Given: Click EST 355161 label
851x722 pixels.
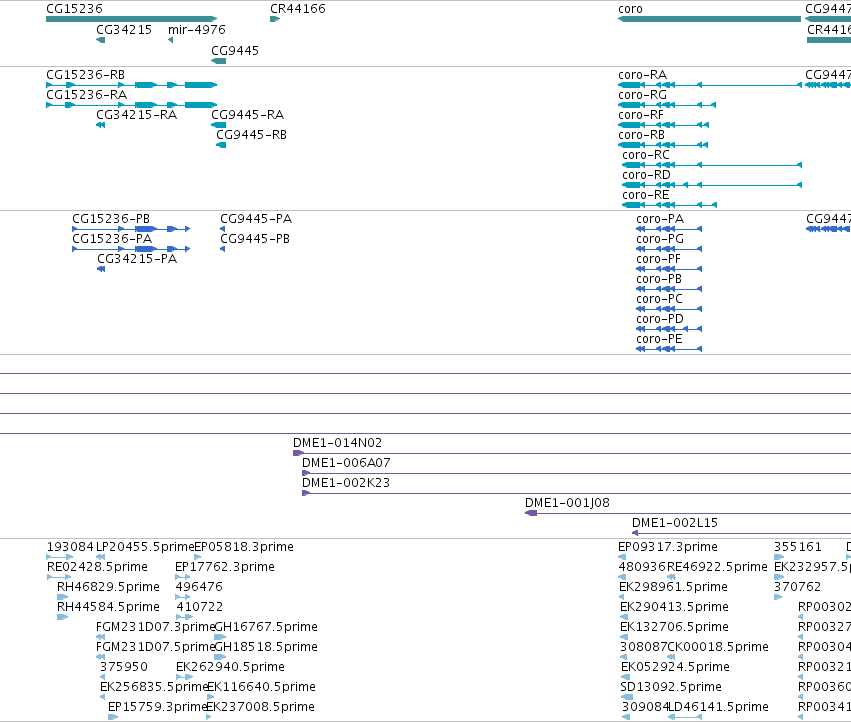Looking at the screenshot, I should pyautogui.click(x=798, y=547).
